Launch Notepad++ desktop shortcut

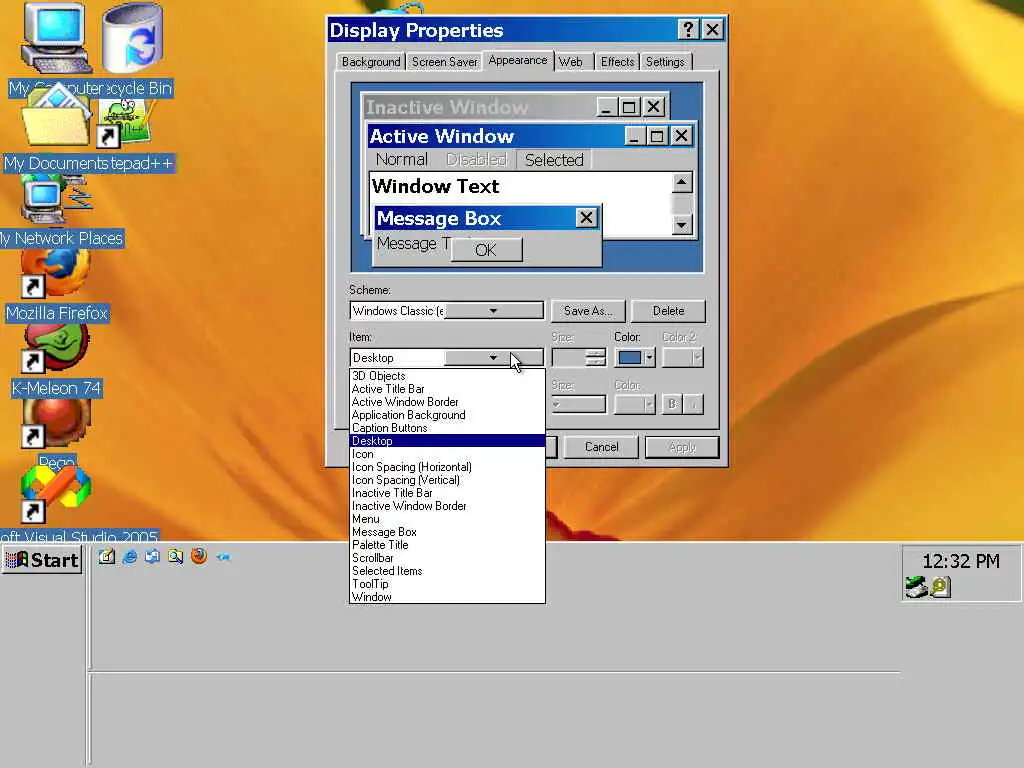(x=124, y=123)
